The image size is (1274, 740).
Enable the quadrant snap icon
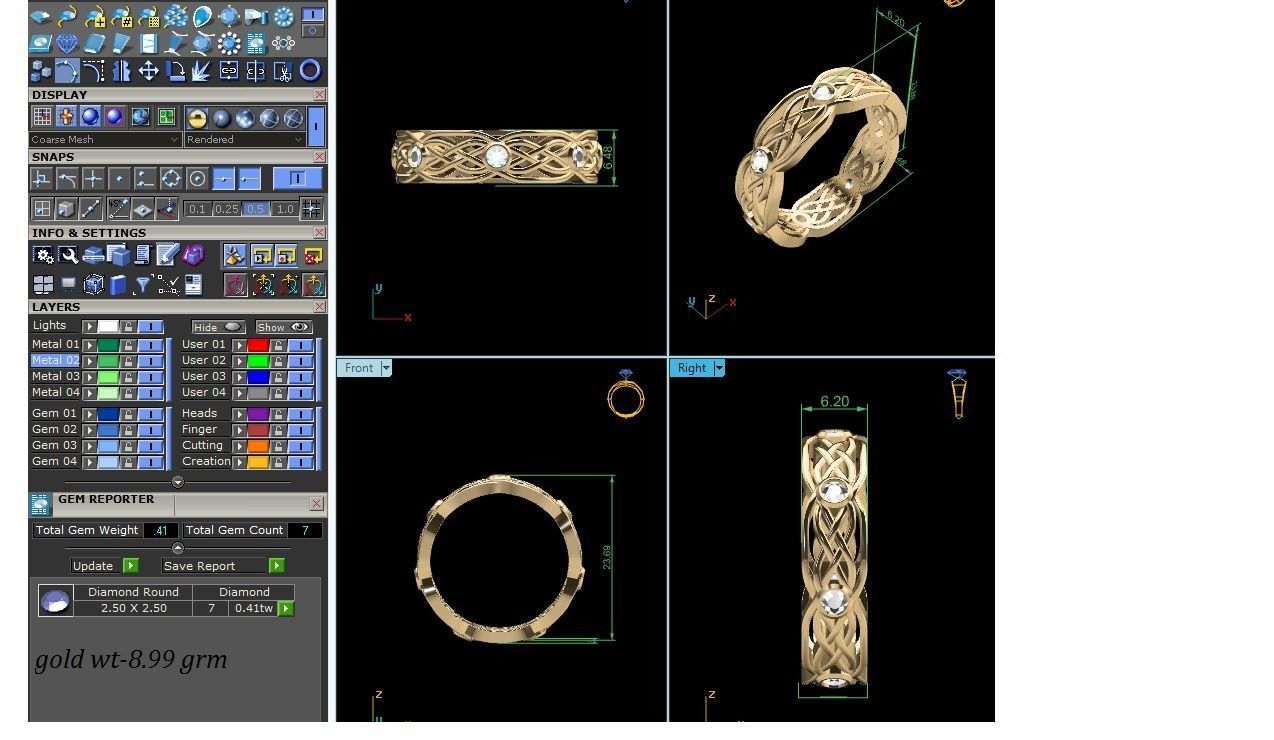pos(171,178)
